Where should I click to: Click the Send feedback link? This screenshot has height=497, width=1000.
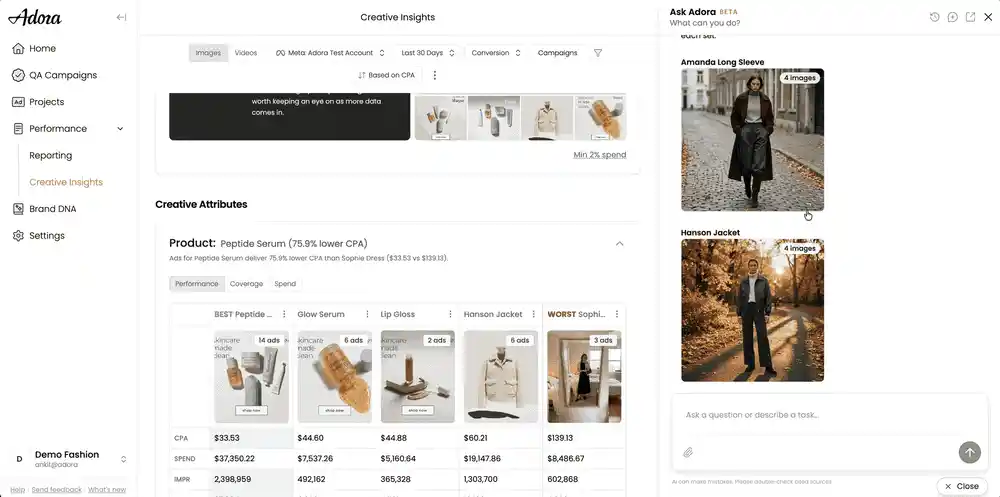coord(57,490)
